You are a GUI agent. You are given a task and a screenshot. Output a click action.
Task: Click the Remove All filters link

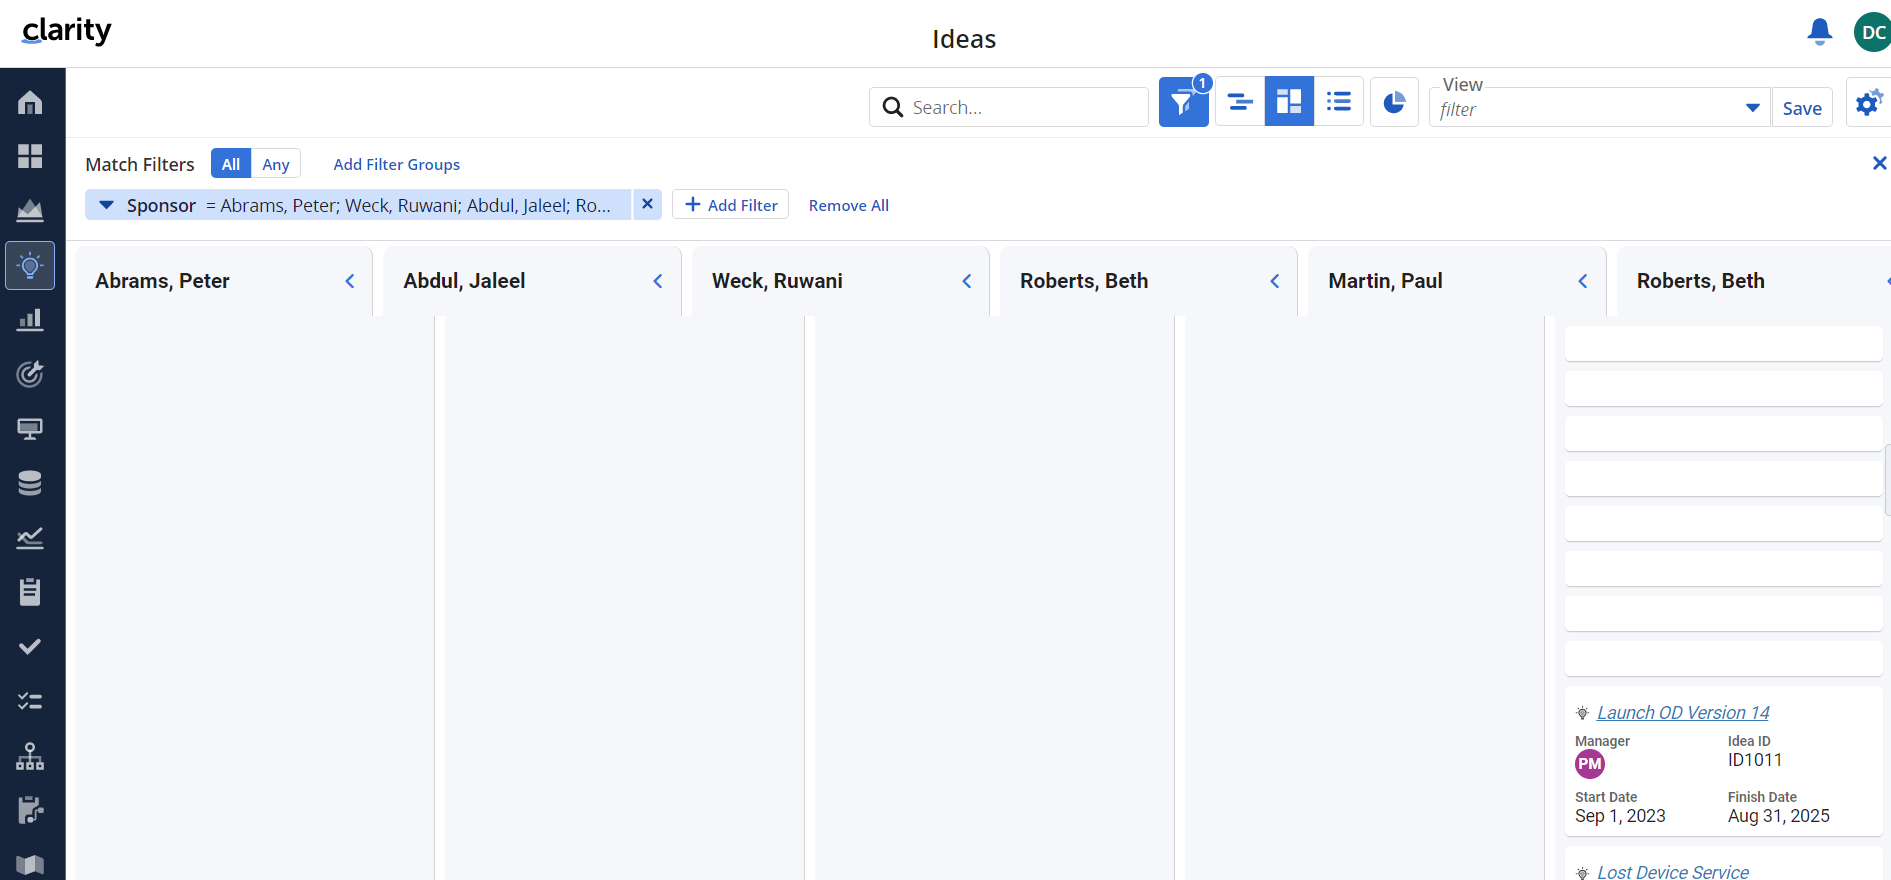pos(848,205)
